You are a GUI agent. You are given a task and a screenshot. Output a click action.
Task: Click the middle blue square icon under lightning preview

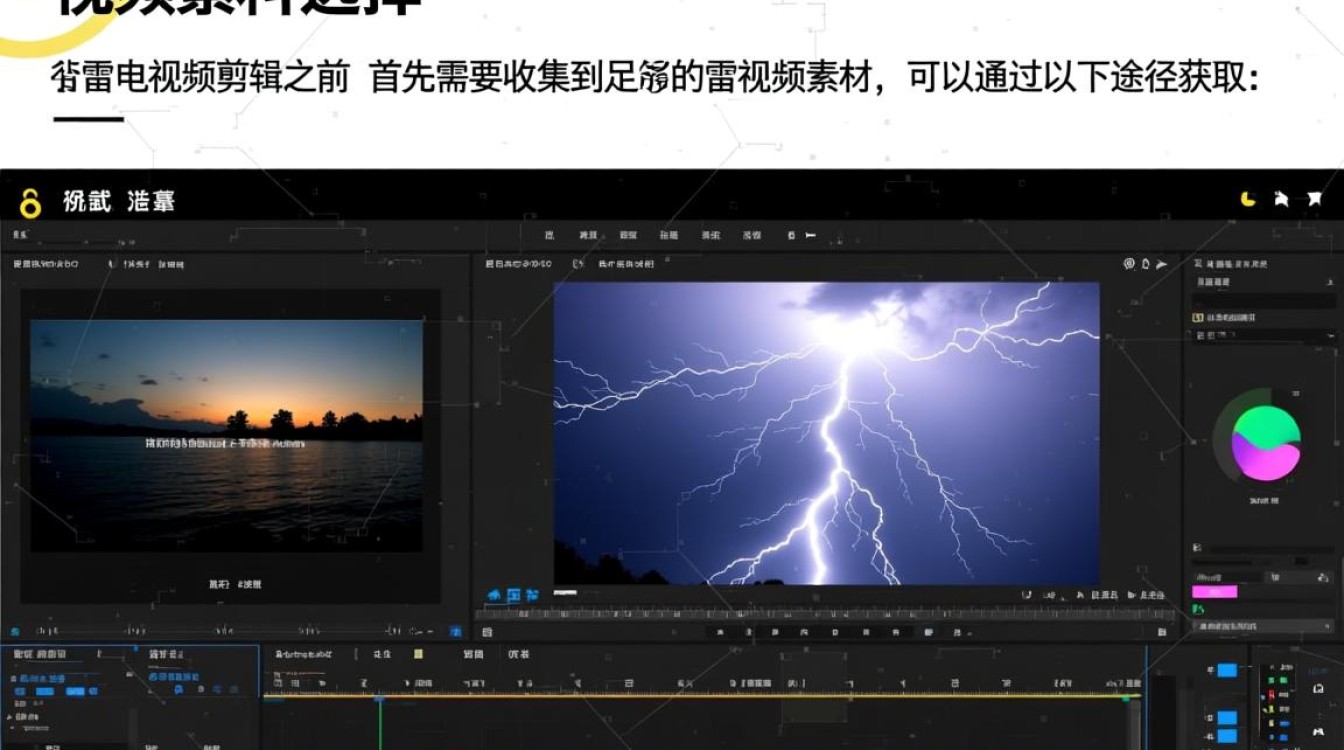514,595
